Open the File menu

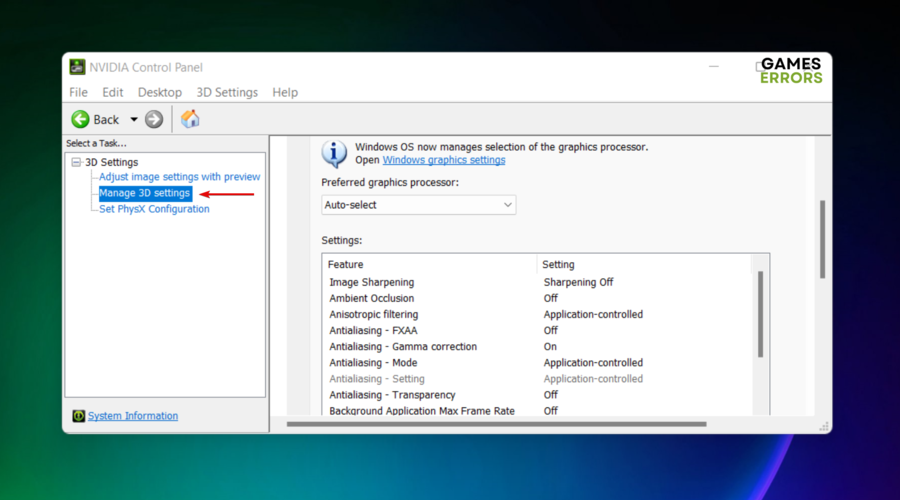pyautogui.click(x=78, y=92)
